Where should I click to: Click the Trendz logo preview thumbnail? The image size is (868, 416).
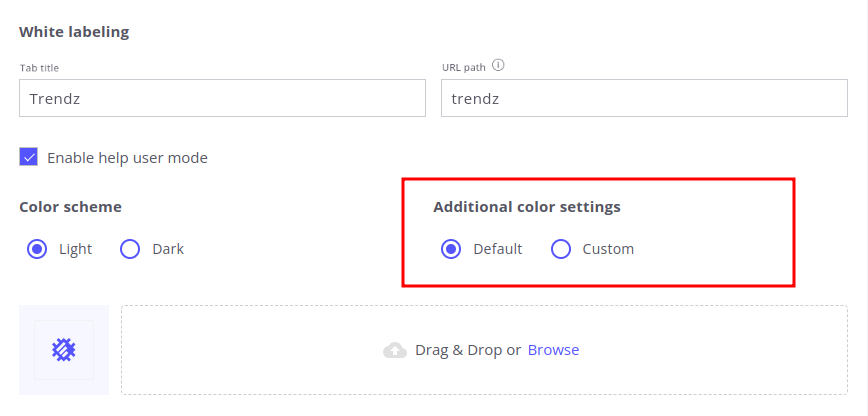(x=64, y=350)
